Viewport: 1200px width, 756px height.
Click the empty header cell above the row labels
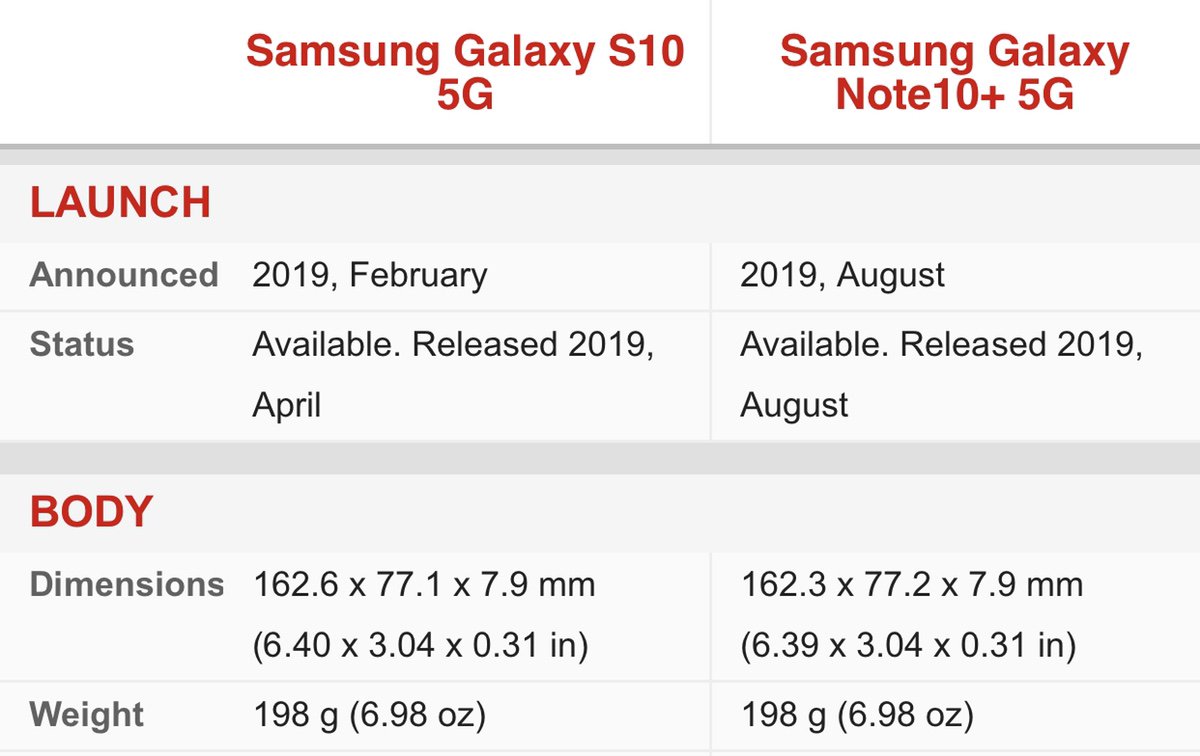click(x=110, y=72)
